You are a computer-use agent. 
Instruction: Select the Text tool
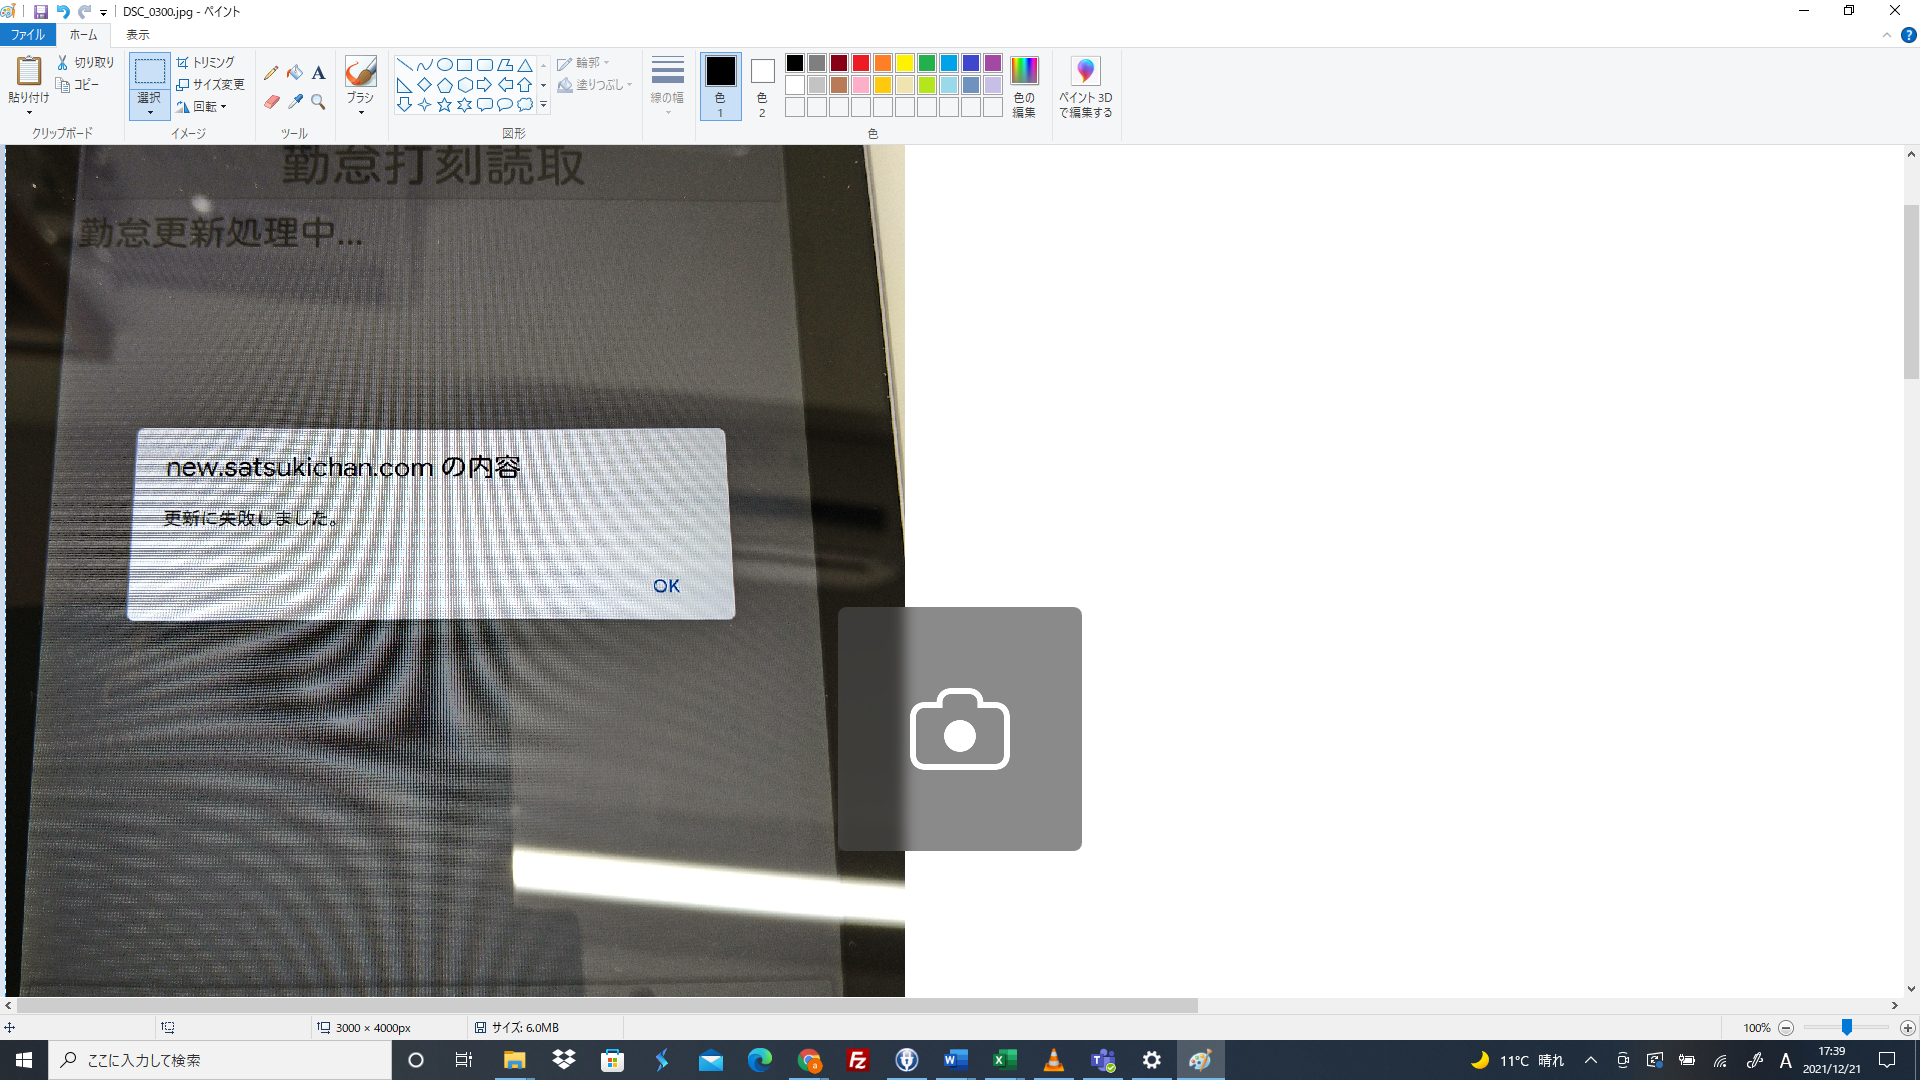[x=318, y=73]
